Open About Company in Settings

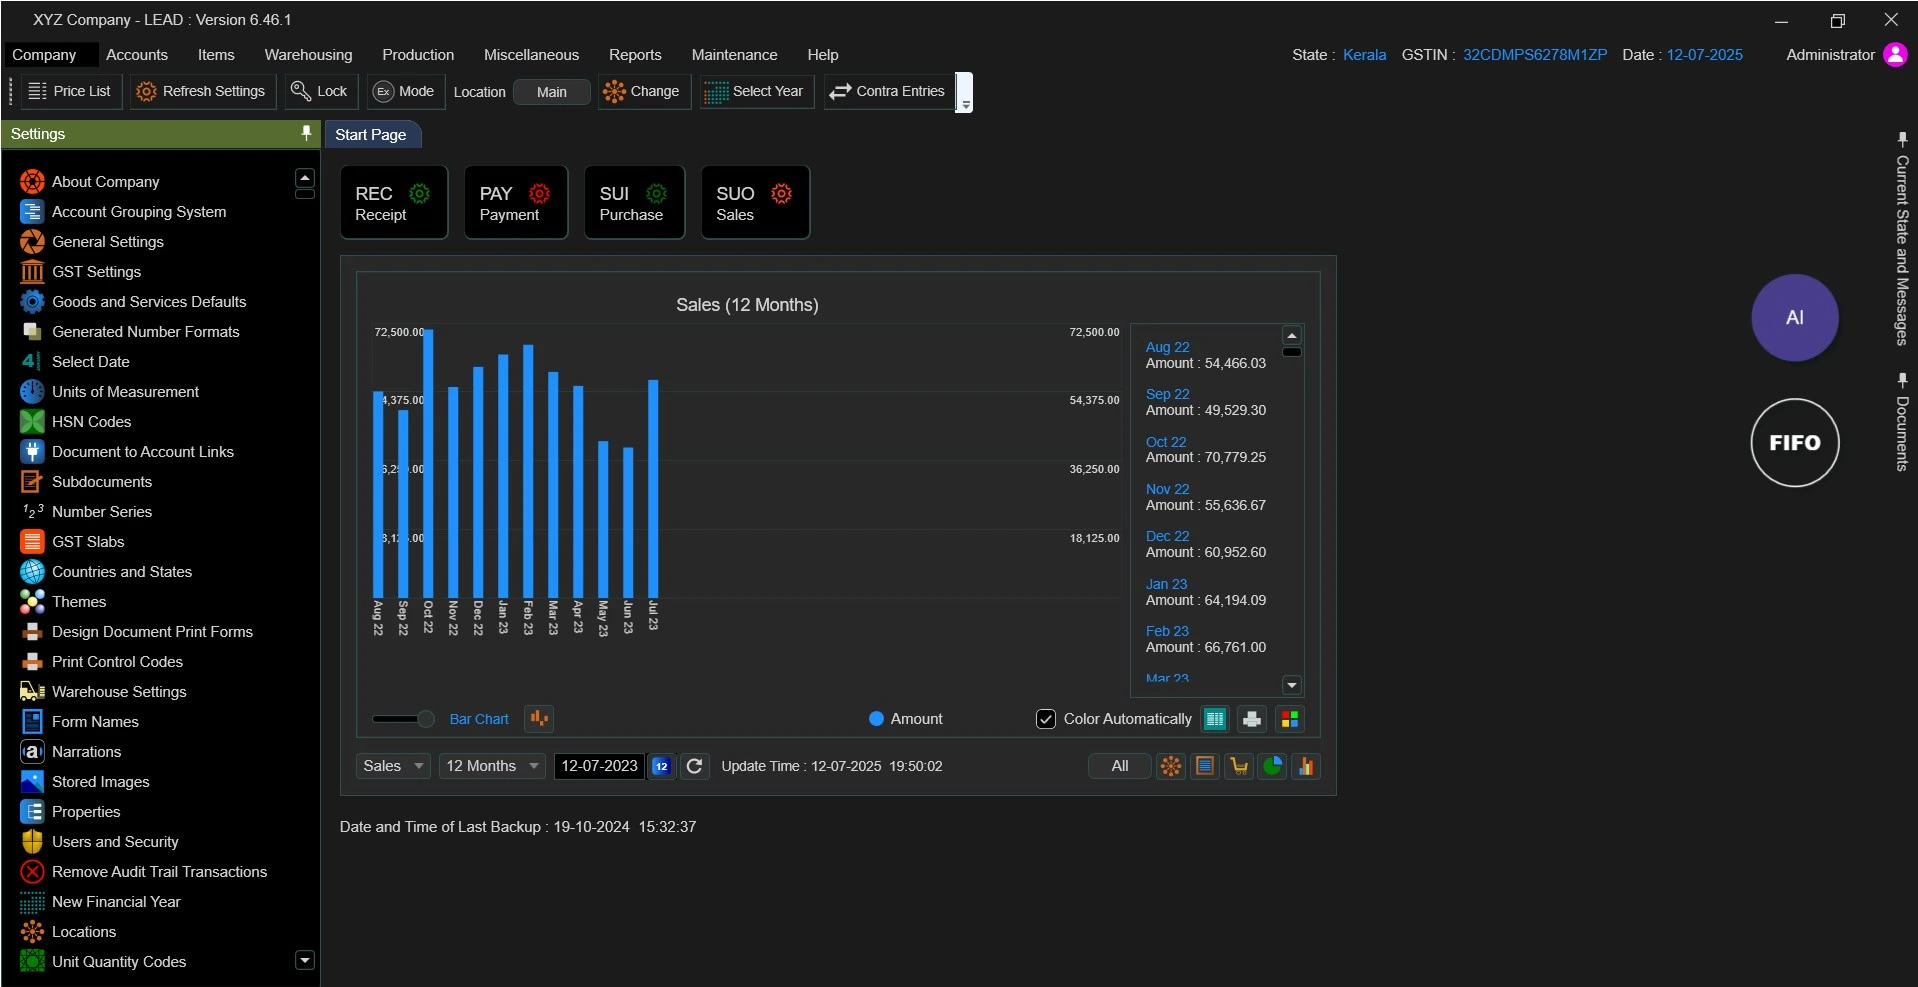point(105,182)
